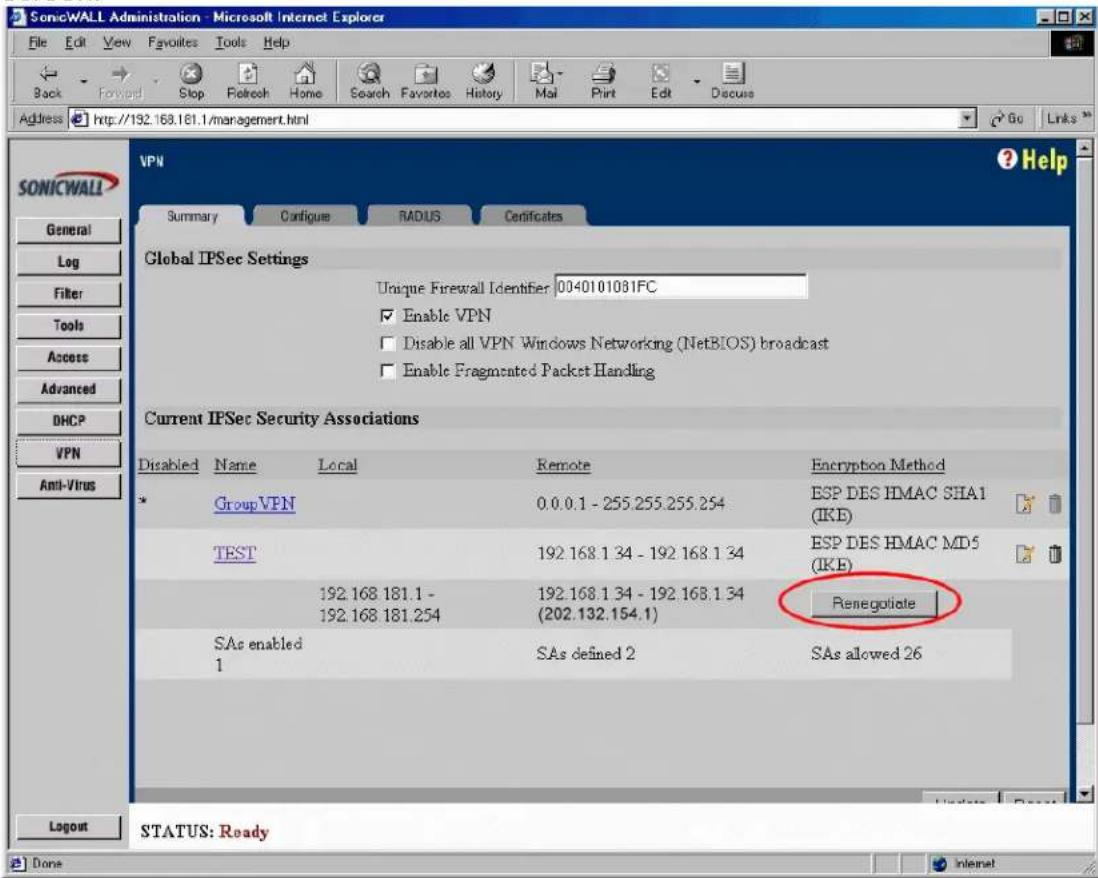Click the Remote column header
Image resolution: width=1098 pixels, height=878 pixels.
563,465
